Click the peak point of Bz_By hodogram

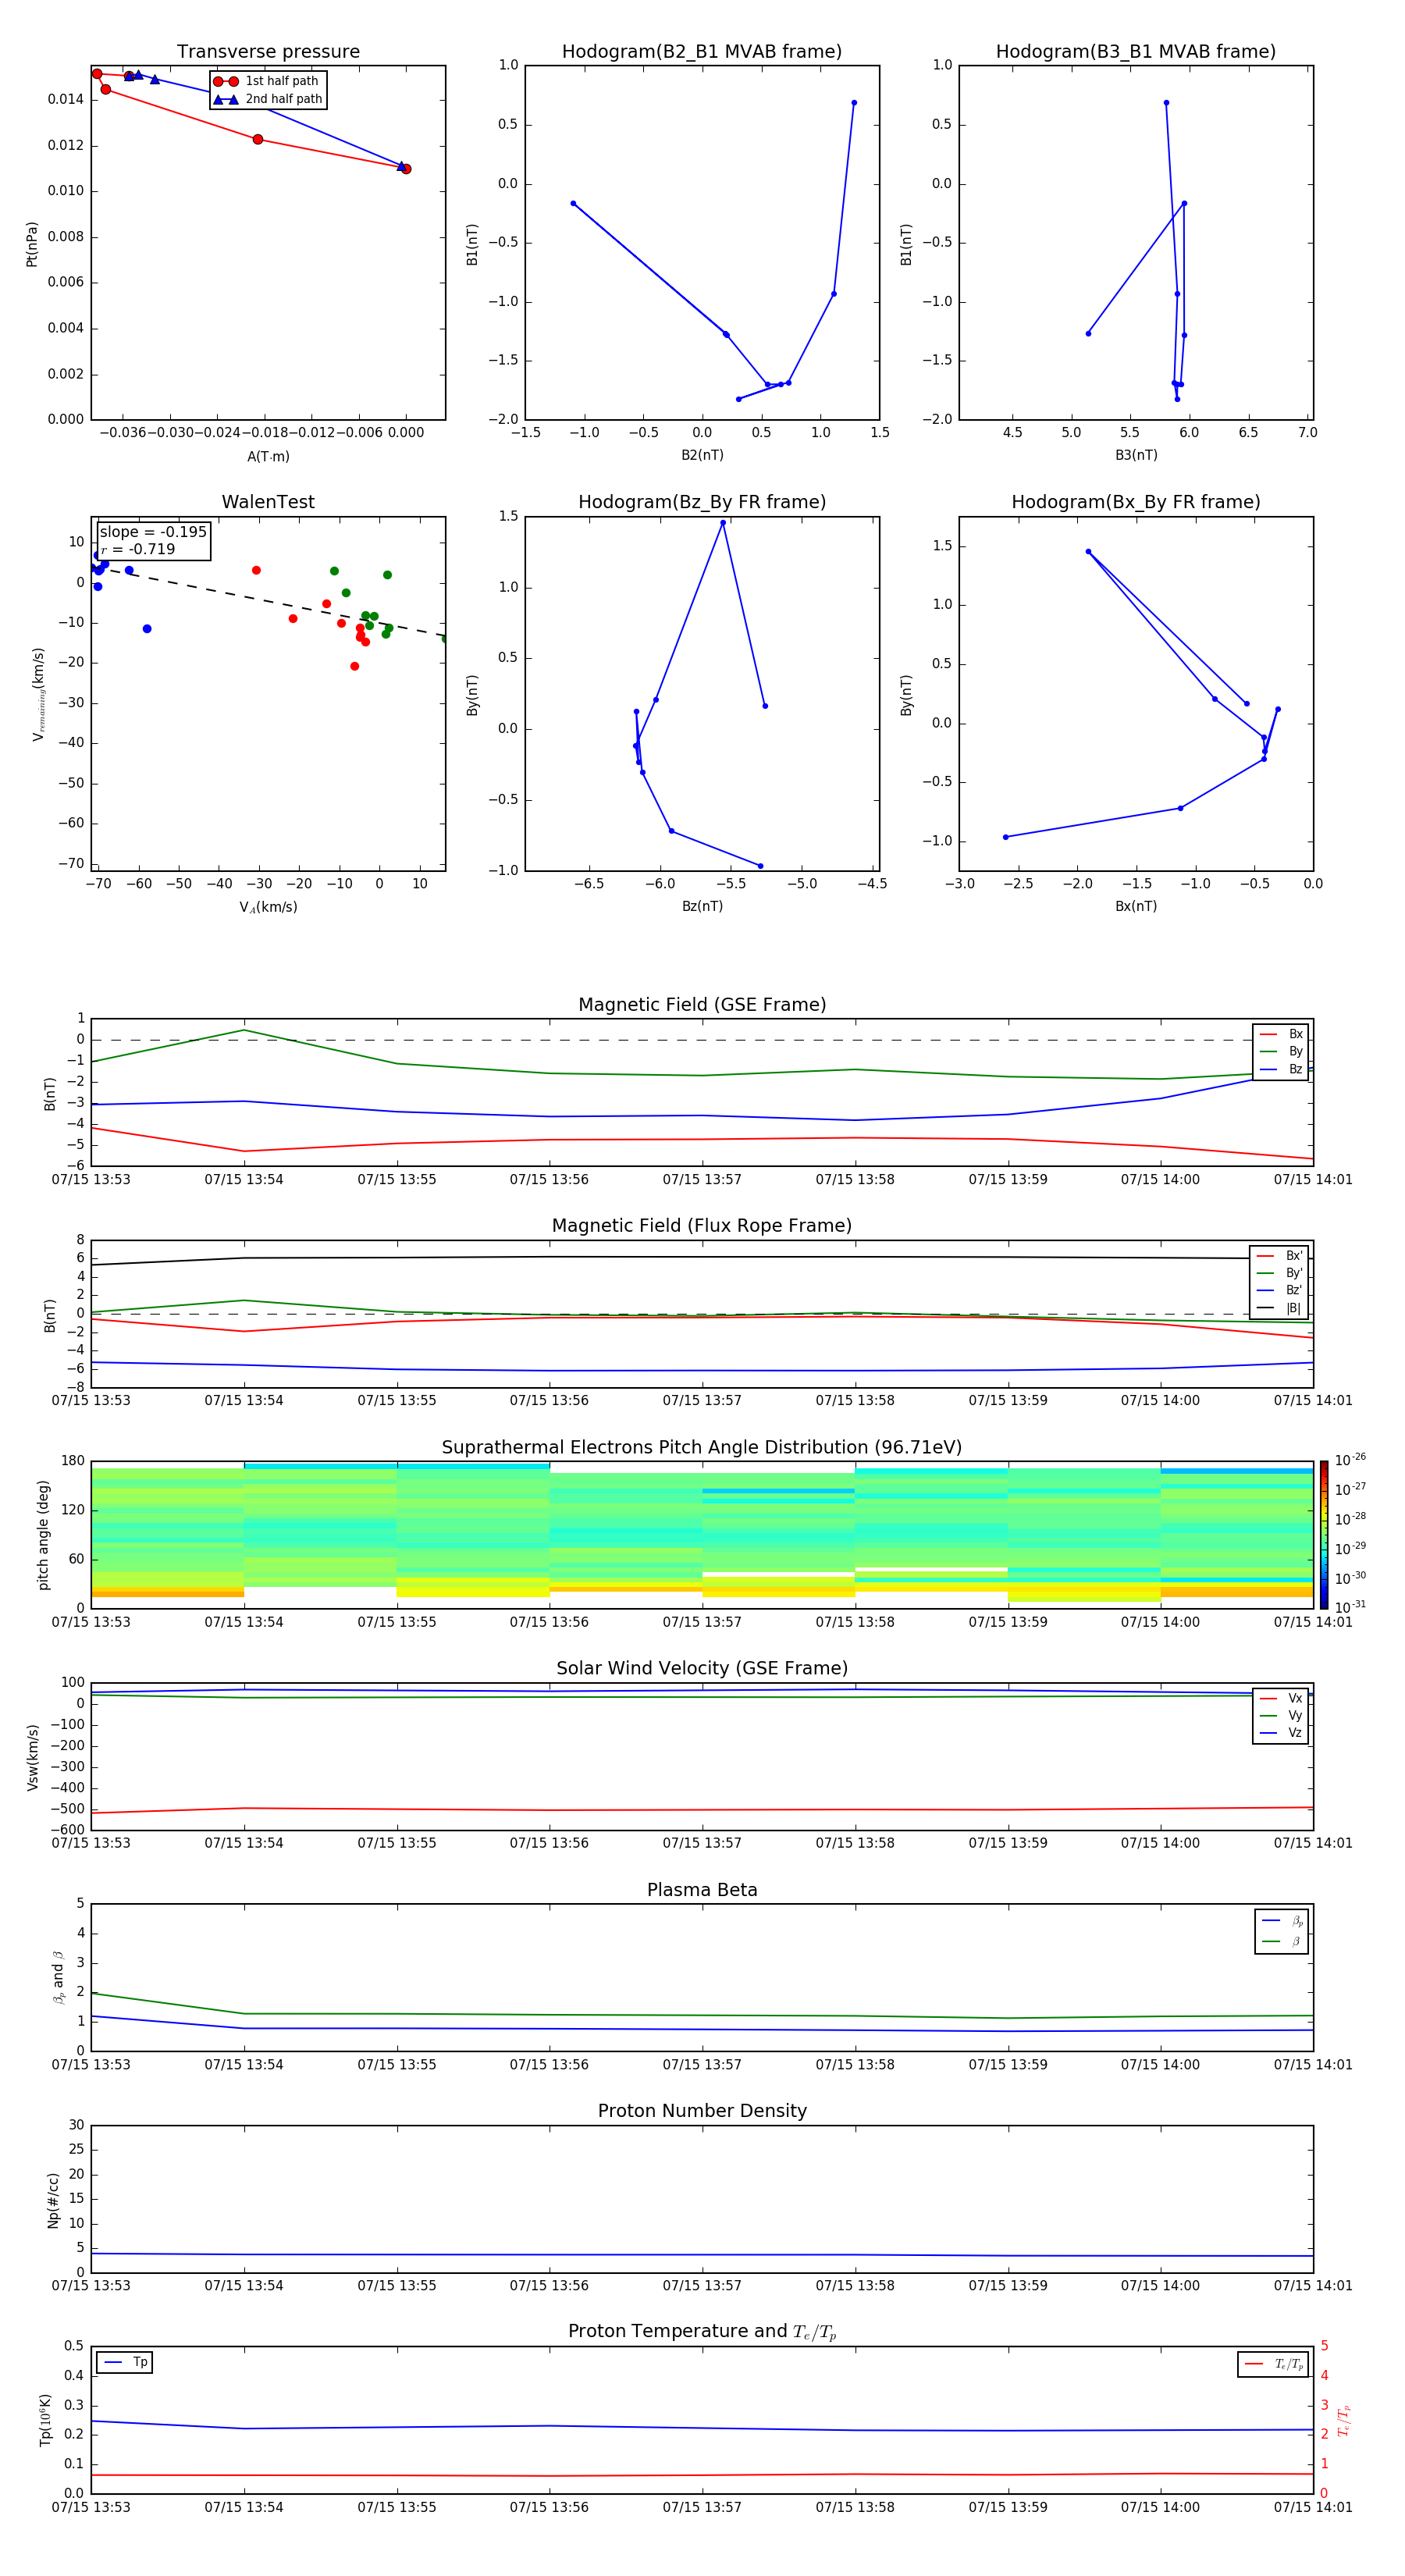click(x=723, y=523)
